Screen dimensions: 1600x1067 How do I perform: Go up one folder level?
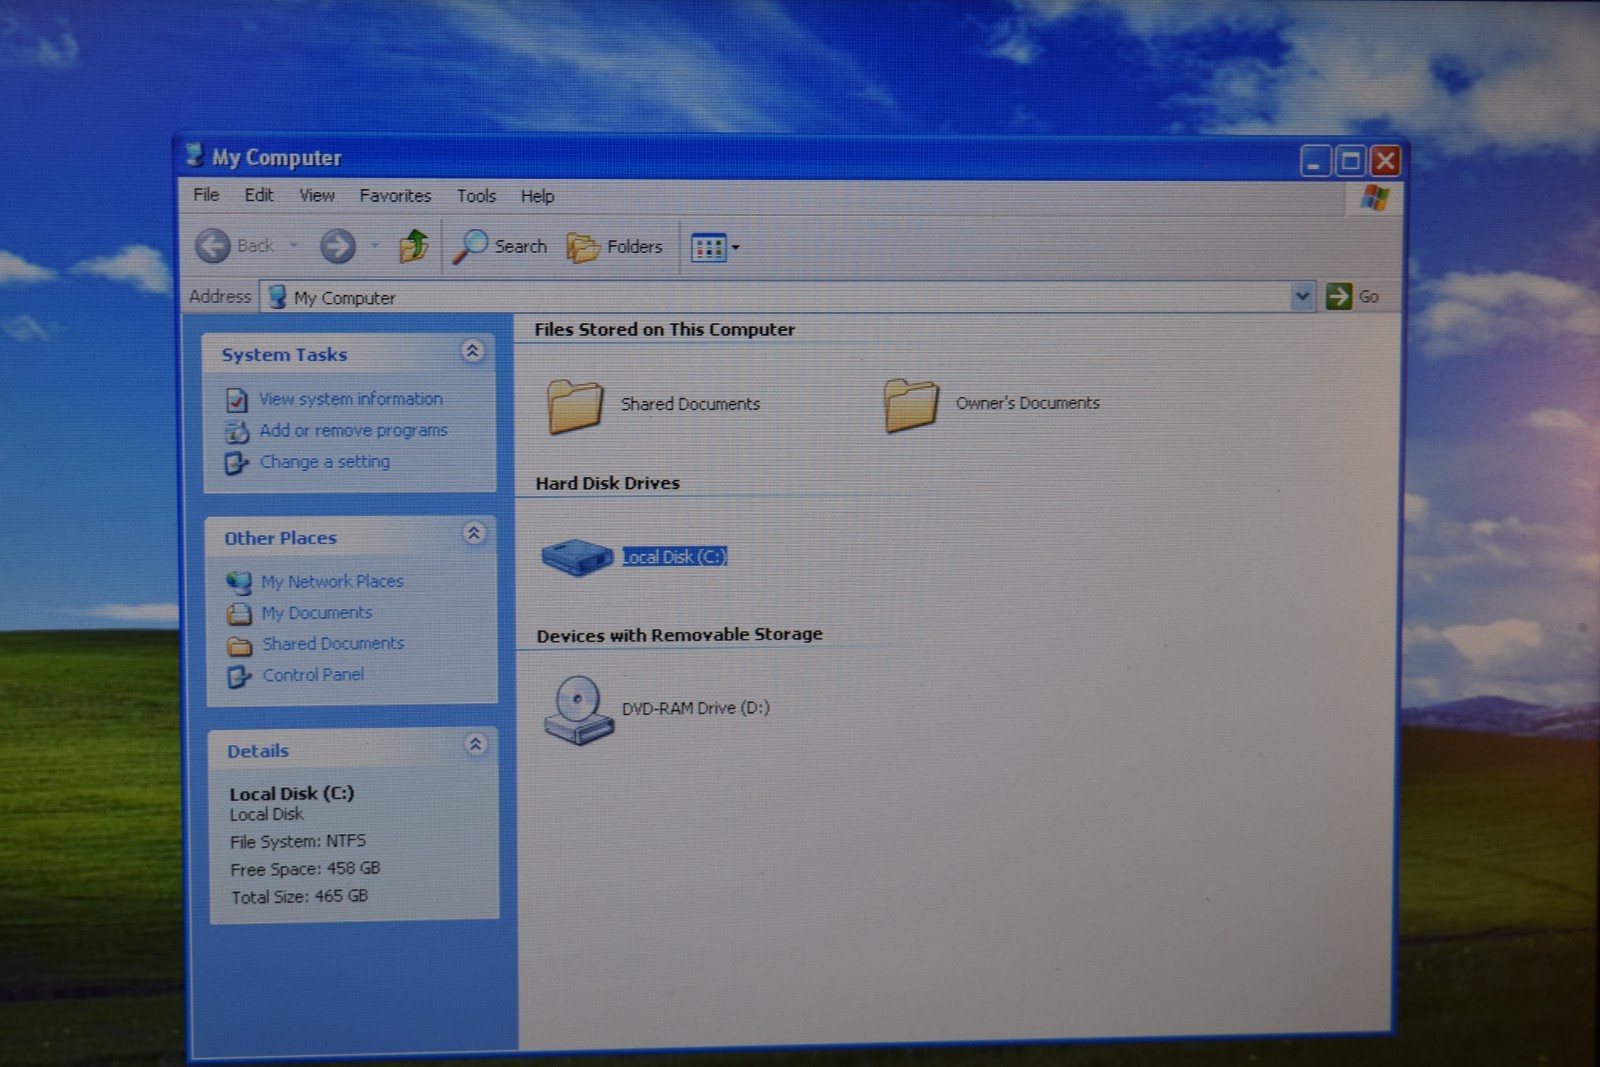[414, 246]
